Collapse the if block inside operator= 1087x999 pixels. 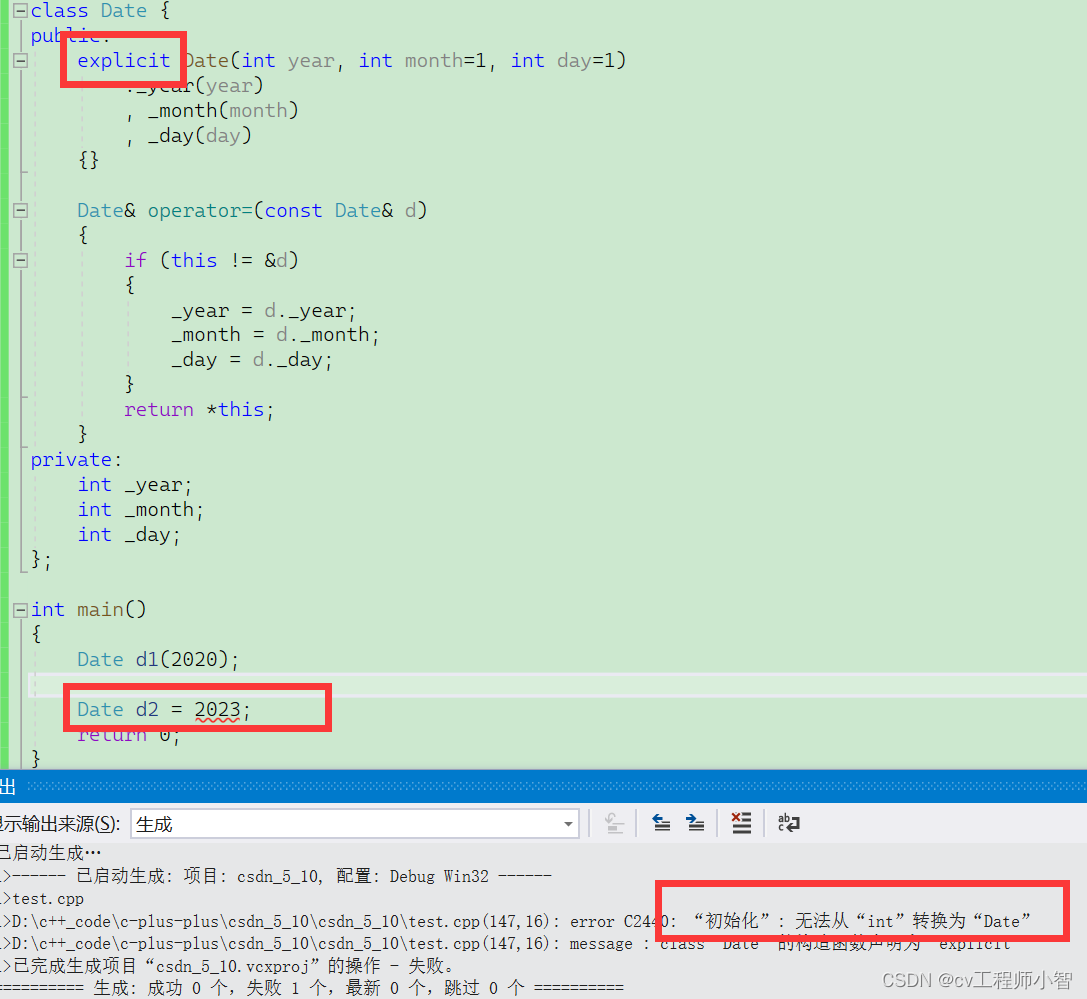19,260
